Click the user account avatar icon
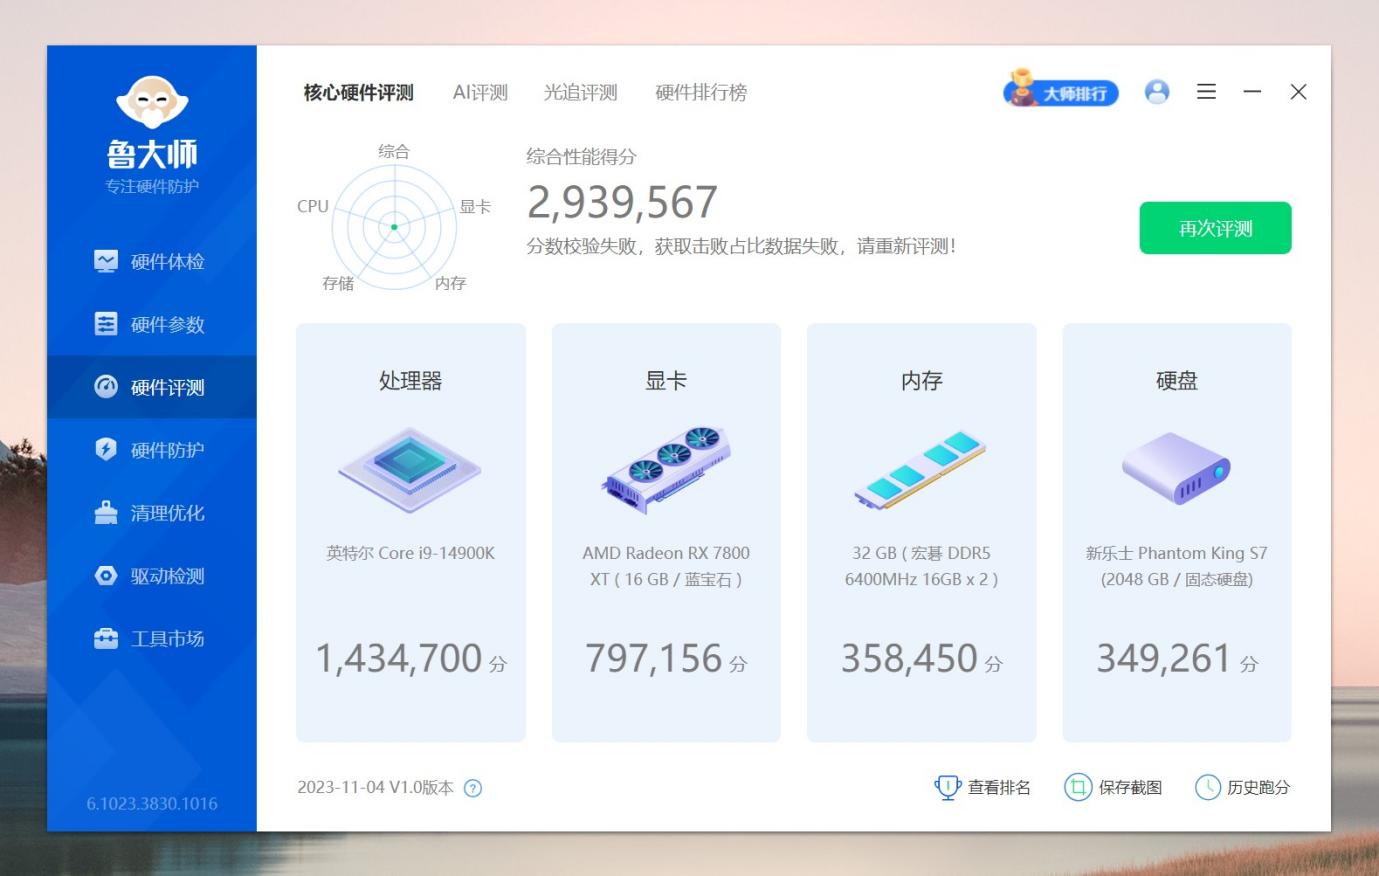Image resolution: width=1379 pixels, height=876 pixels. pyautogui.click(x=1157, y=92)
